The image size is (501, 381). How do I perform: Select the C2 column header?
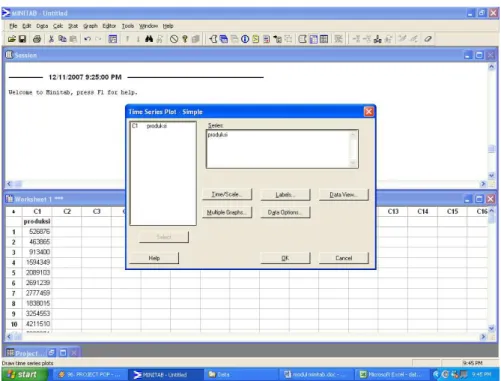pos(67,212)
